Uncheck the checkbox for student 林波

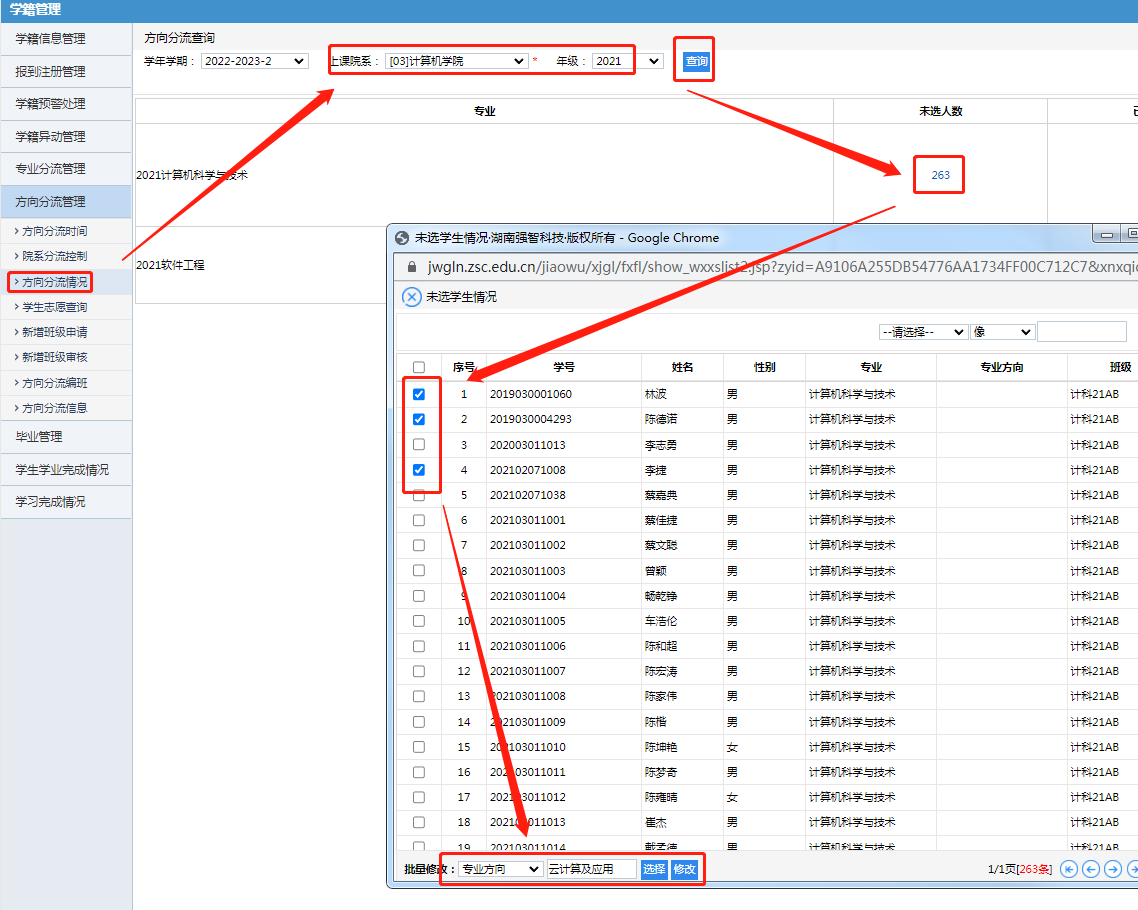click(x=419, y=394)
